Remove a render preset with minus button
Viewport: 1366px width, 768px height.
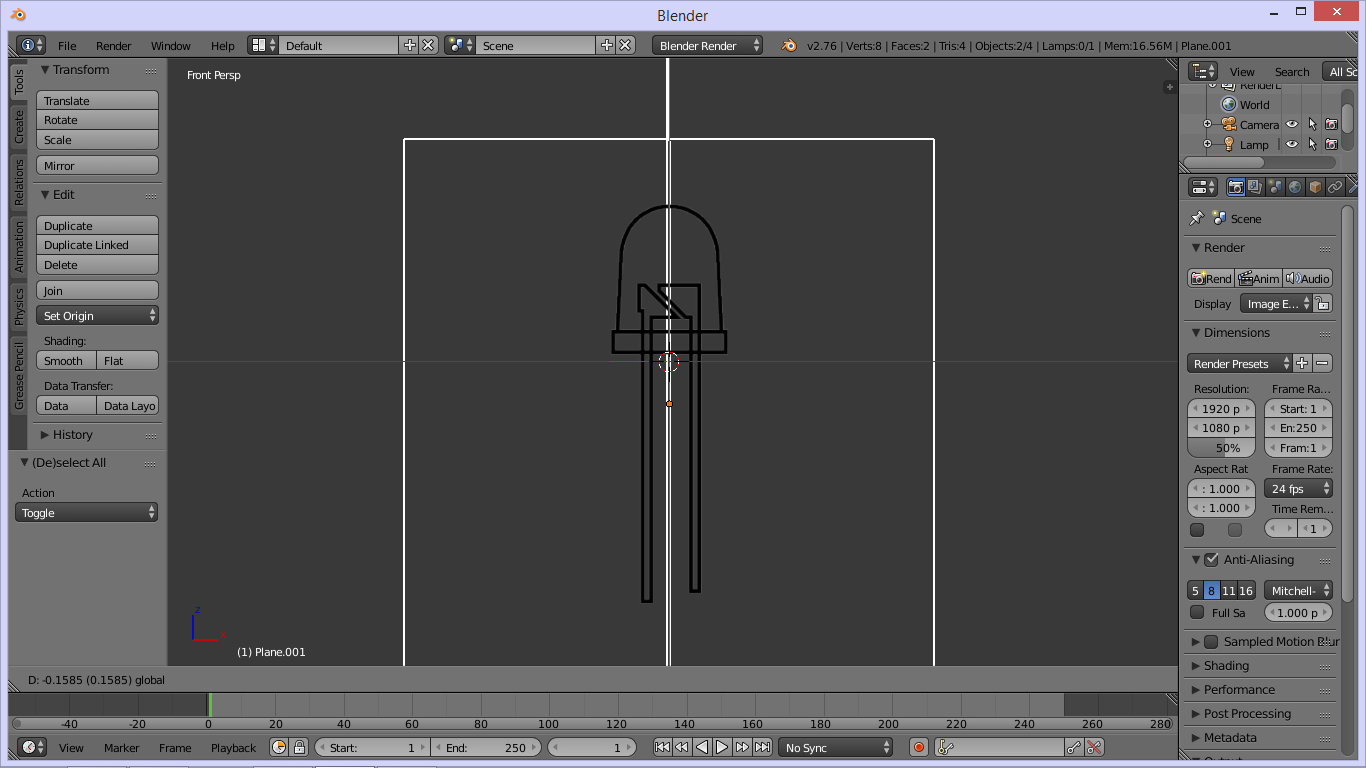coord(1323,363)
